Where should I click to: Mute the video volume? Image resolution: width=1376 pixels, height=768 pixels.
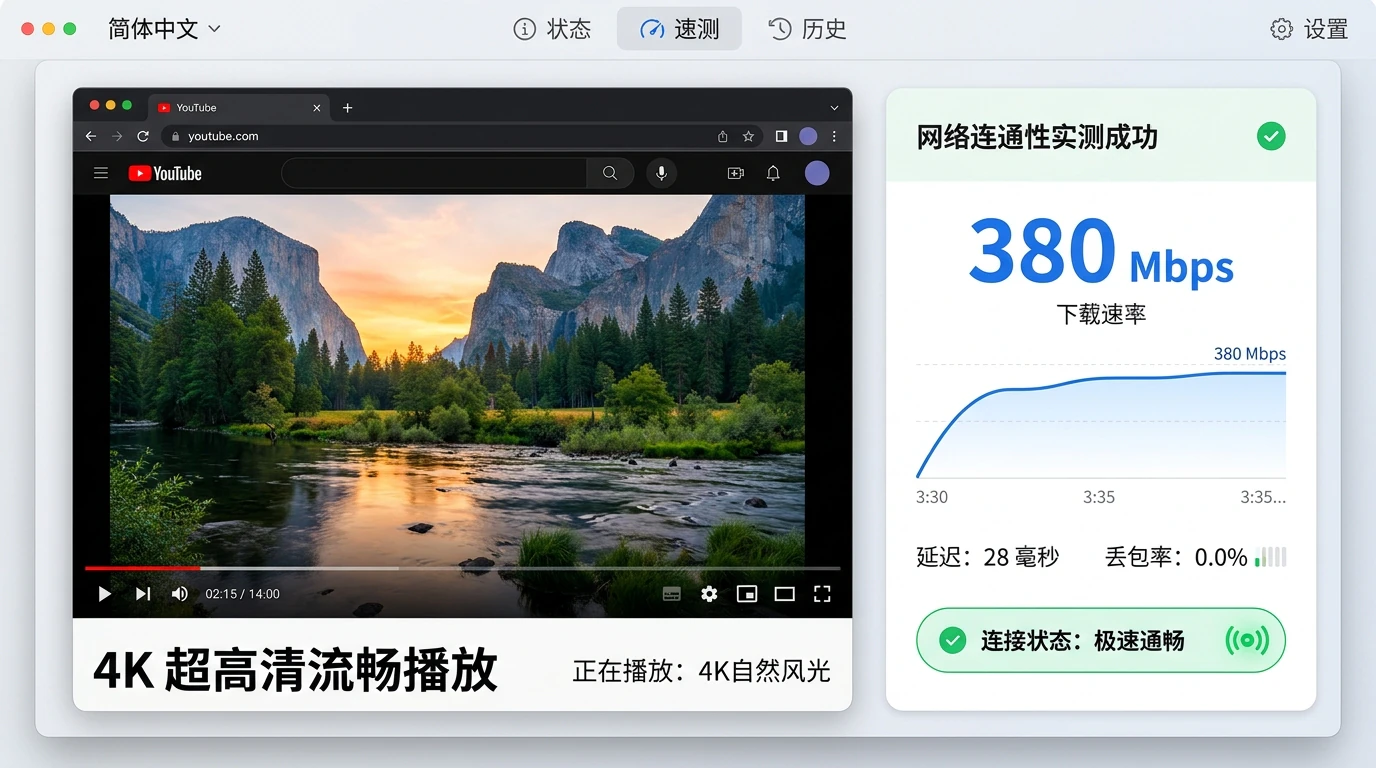coord(180,594)
